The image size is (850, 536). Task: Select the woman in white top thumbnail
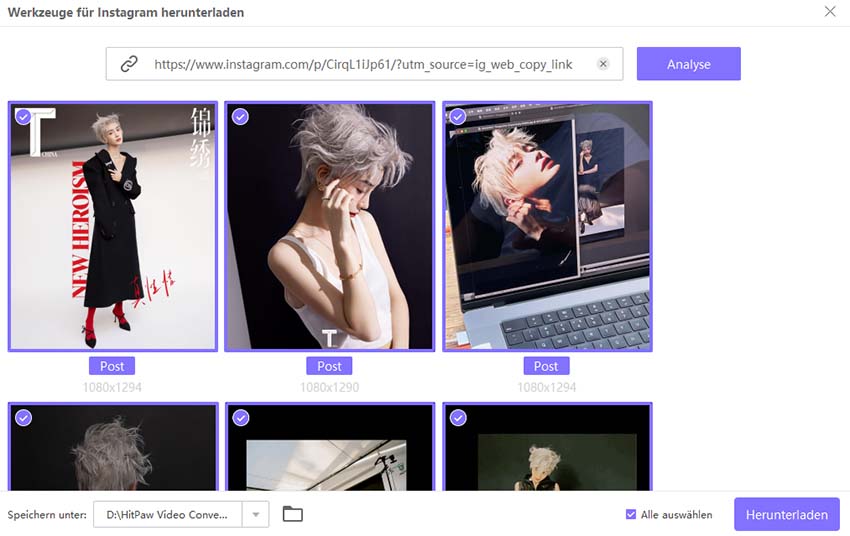tap(330, 227)
